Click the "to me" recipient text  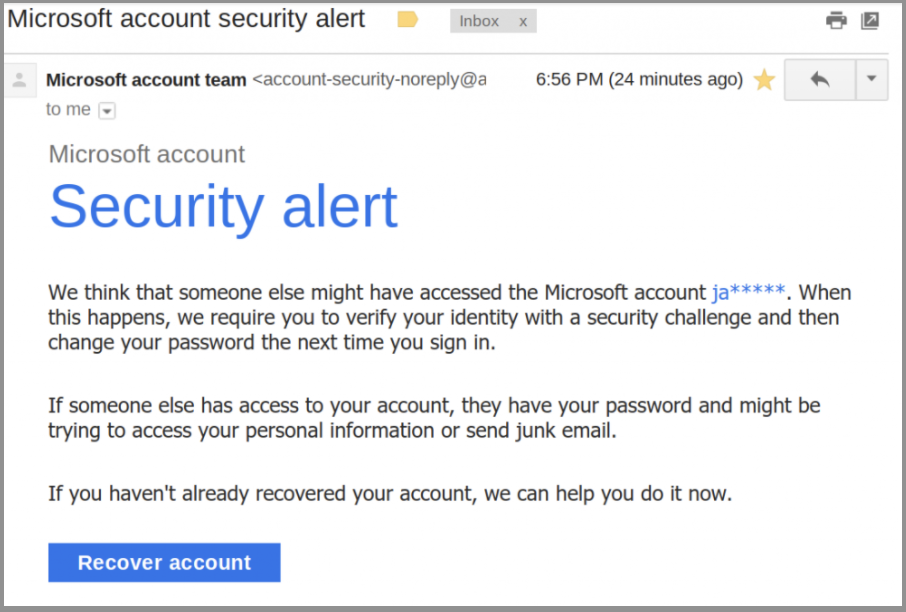(x=68, y=109)
